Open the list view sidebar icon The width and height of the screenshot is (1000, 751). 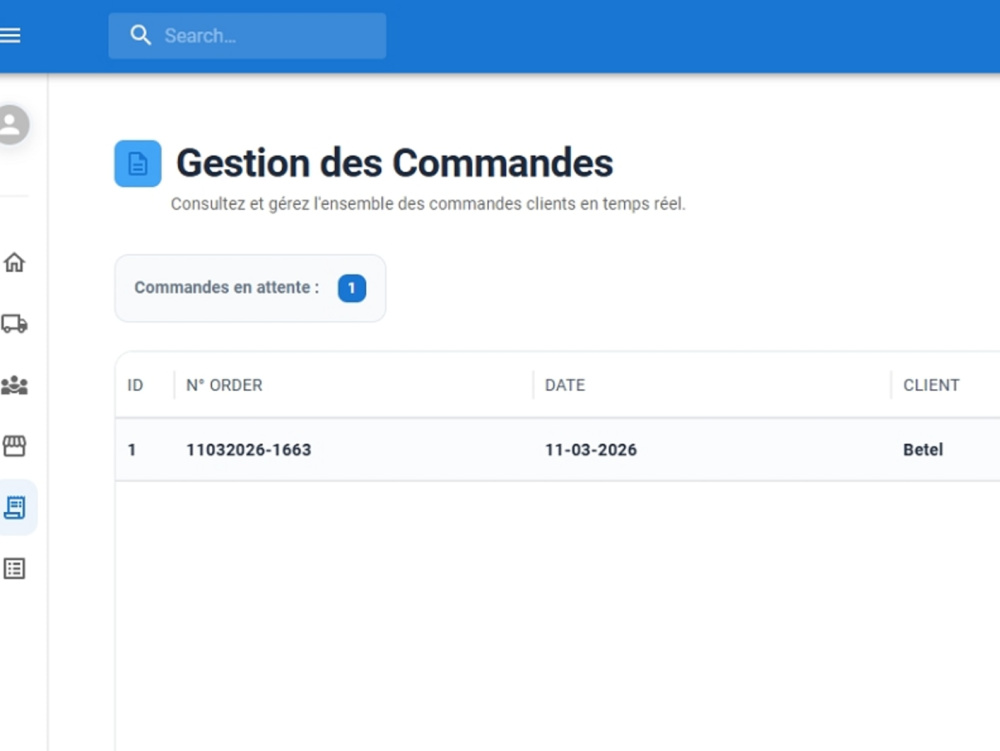pyautogui.click(x=14, y=568)
